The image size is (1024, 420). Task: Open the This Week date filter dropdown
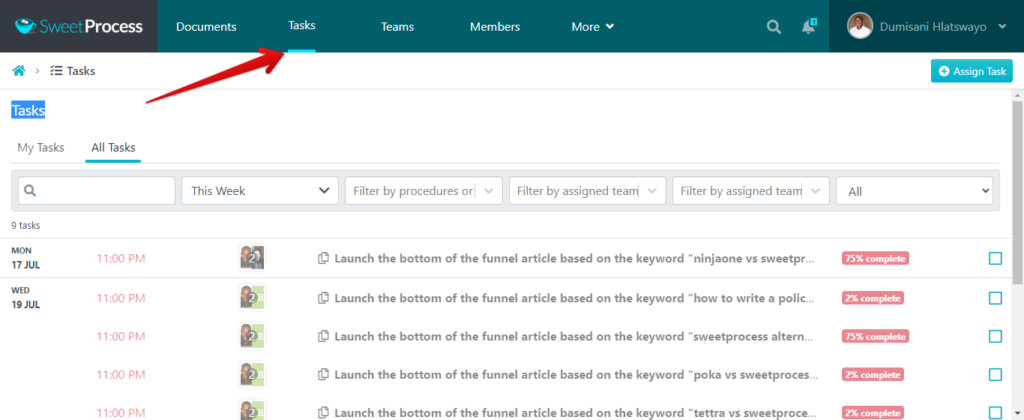coord(260,191)
